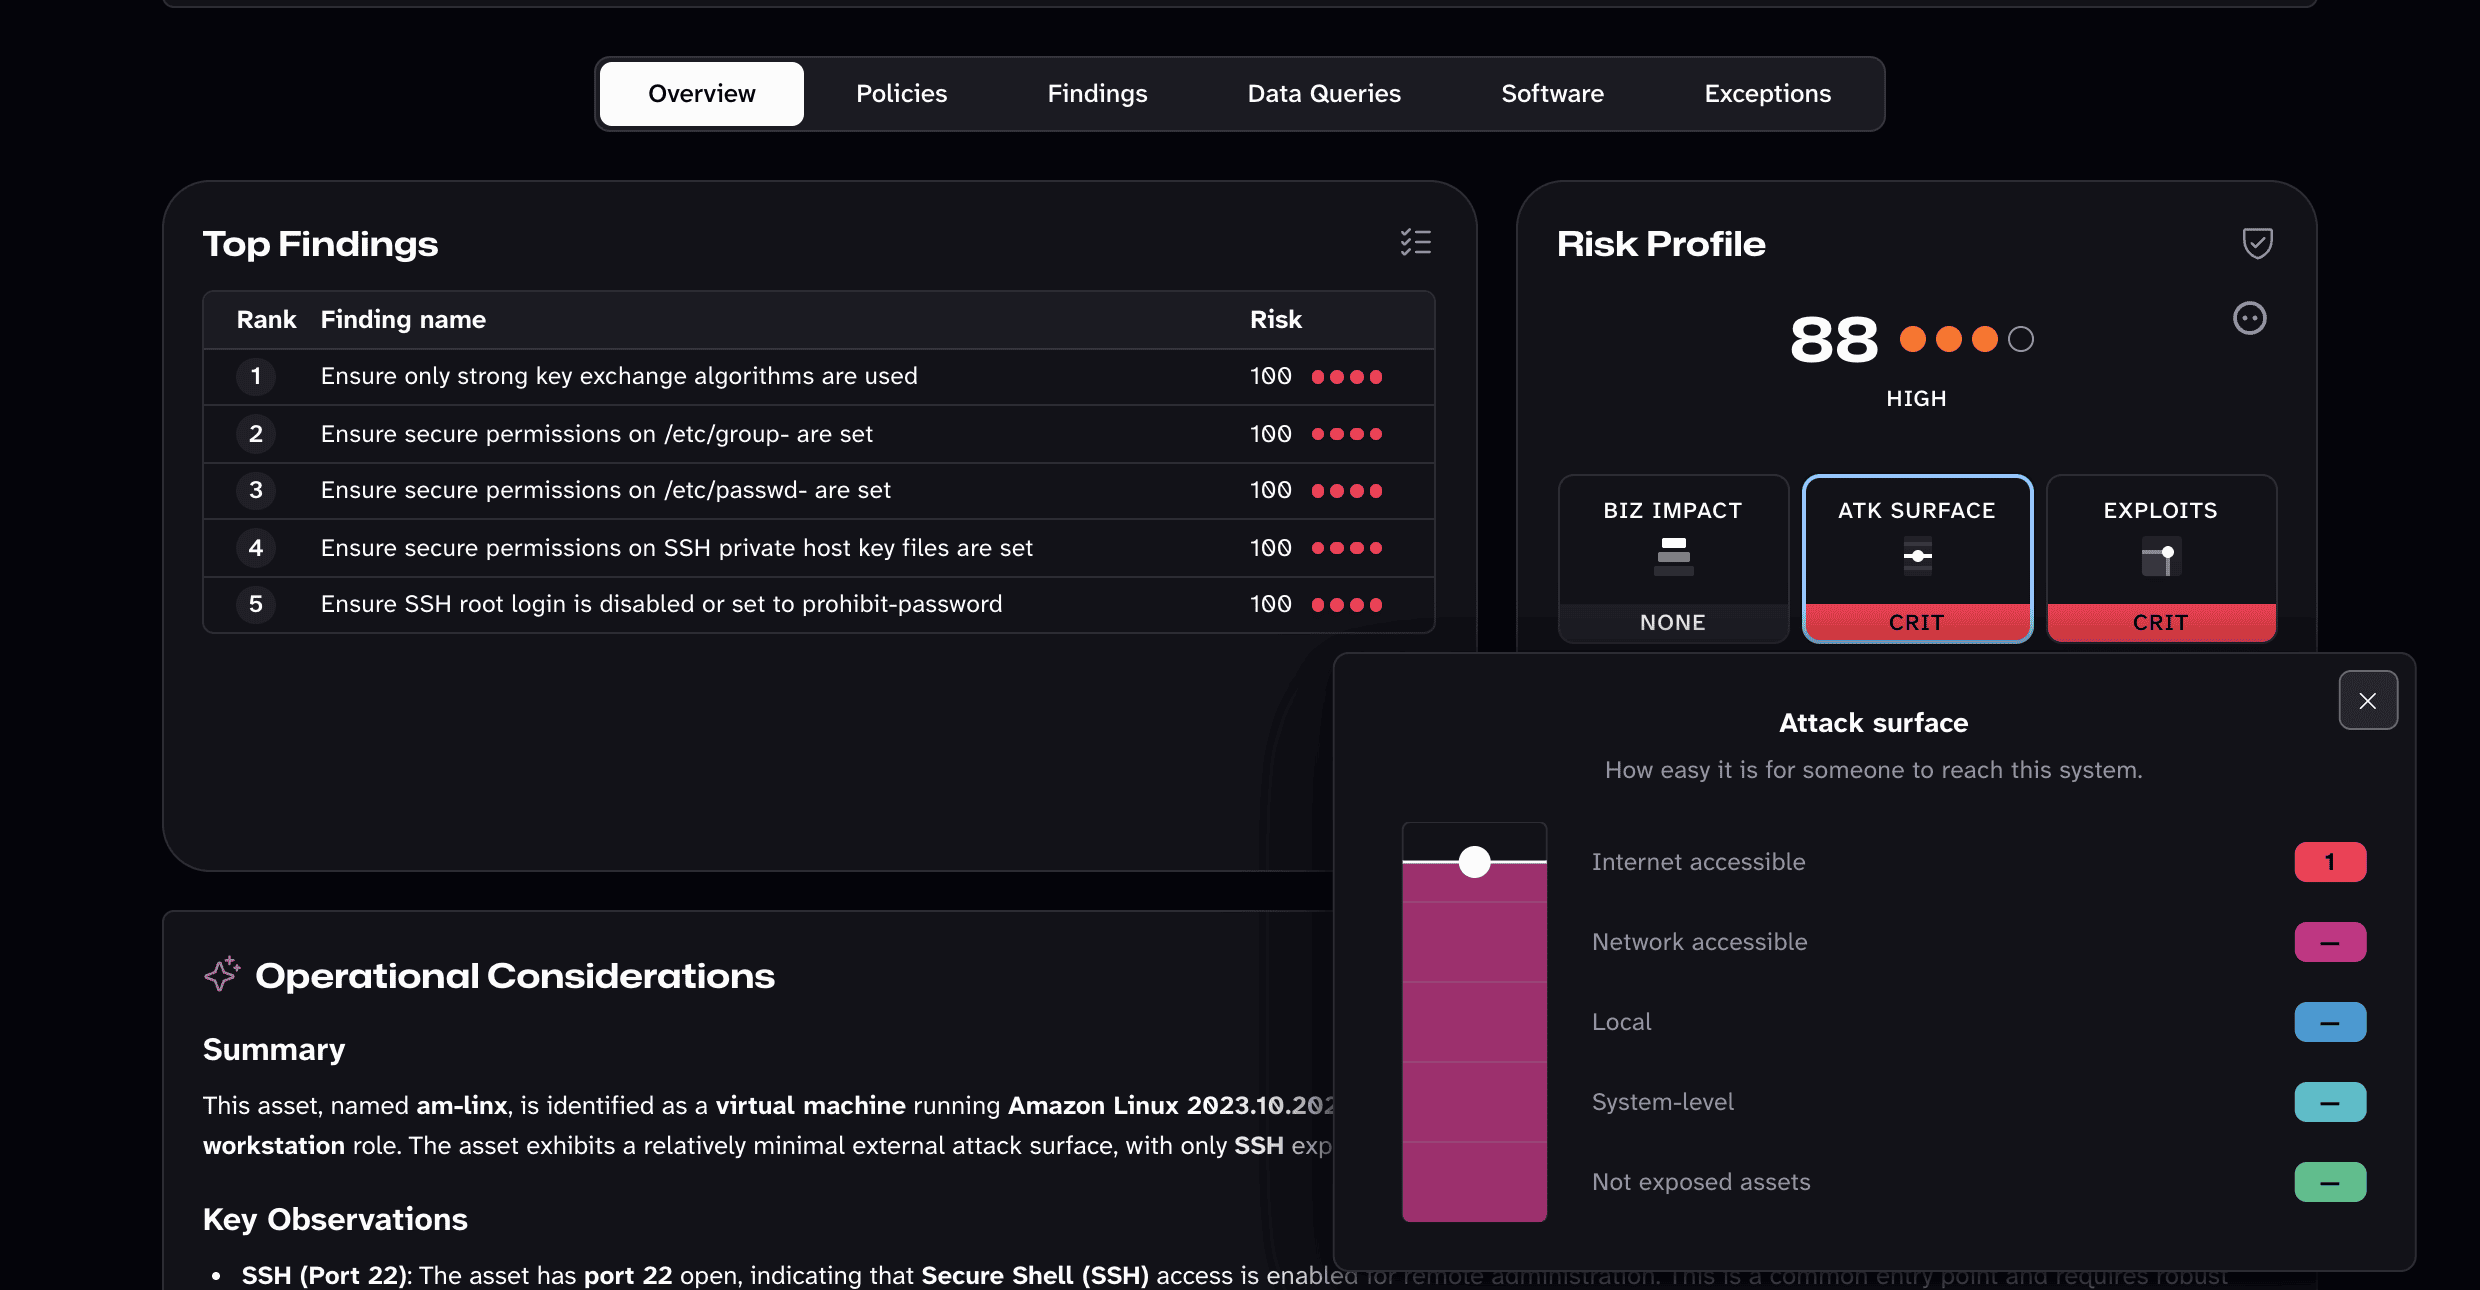Image resolution: width=2480 pixels, height=1290 pixels.
Task: Click the ATK SURFACE slider icon
Action: pyautogui.click(x=1917, y=556)
